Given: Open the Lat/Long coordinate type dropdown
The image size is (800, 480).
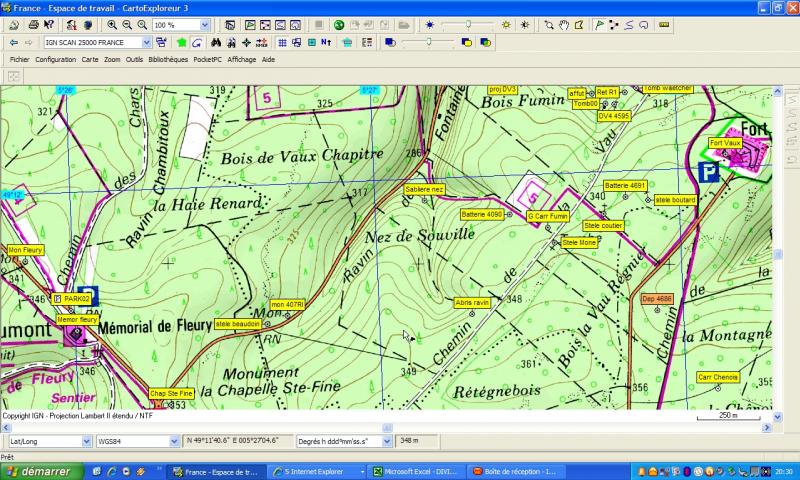Looking at the screenshot, I should coord(86,441).
